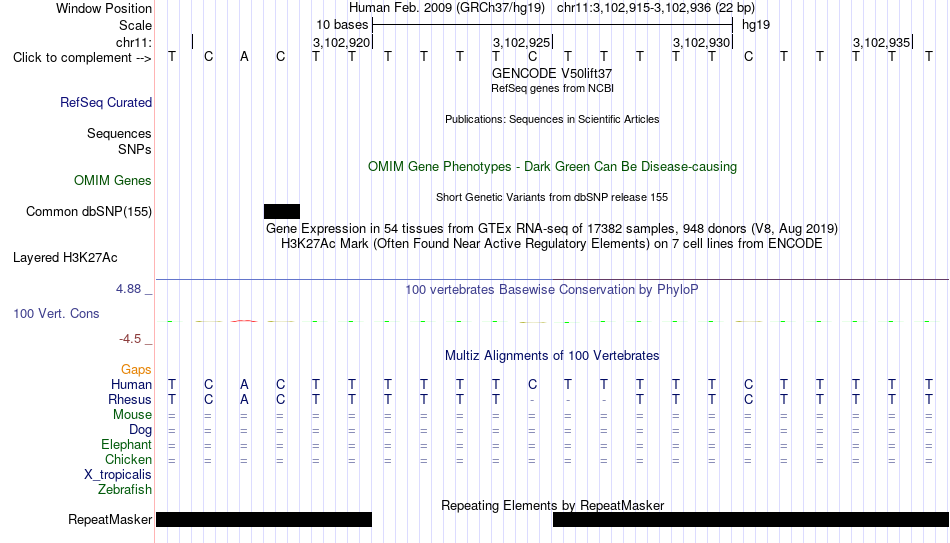The width and height of the screenshot is (950, 543).
Task: Click base A in the complement sequence row
Action: (x=244, y=57)
